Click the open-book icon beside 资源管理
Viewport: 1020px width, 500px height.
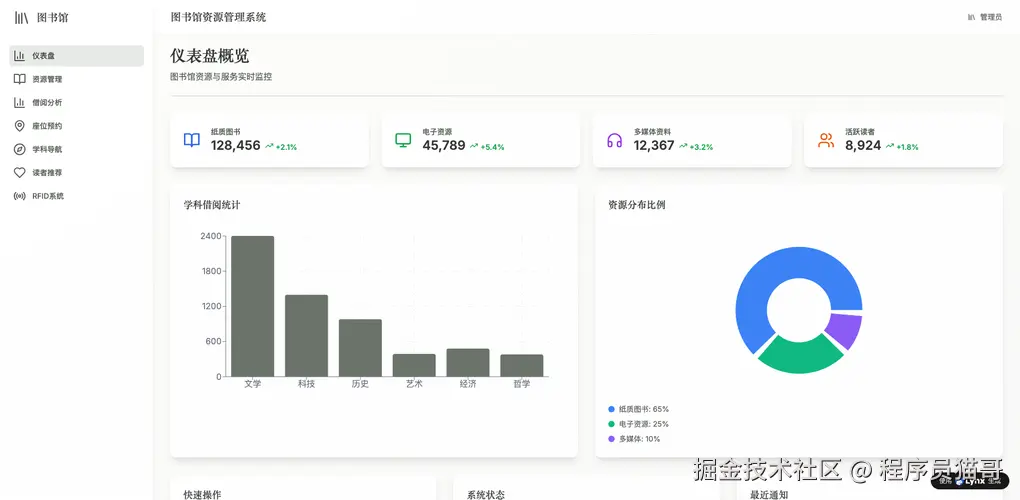(20, 79)
